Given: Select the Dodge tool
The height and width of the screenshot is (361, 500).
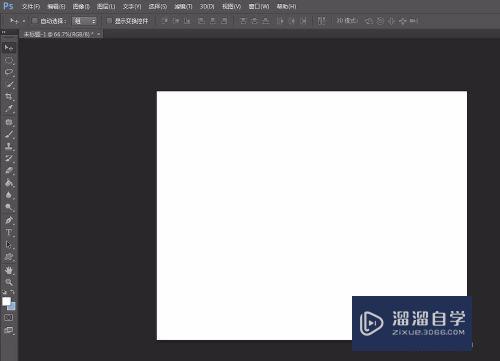Looking at the screenshot, I should pyautogui.click(x=9, y=207).
